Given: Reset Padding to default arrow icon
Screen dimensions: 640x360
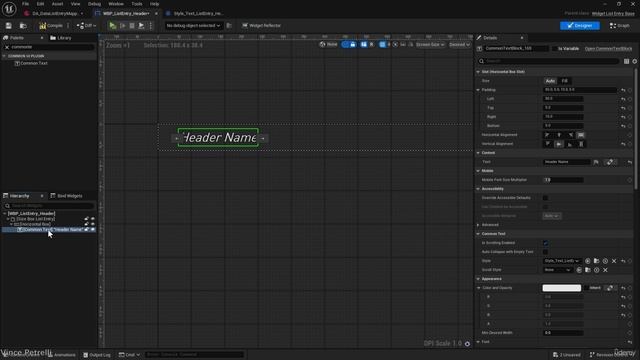Looking at the screenshot, I should (623, 90).
